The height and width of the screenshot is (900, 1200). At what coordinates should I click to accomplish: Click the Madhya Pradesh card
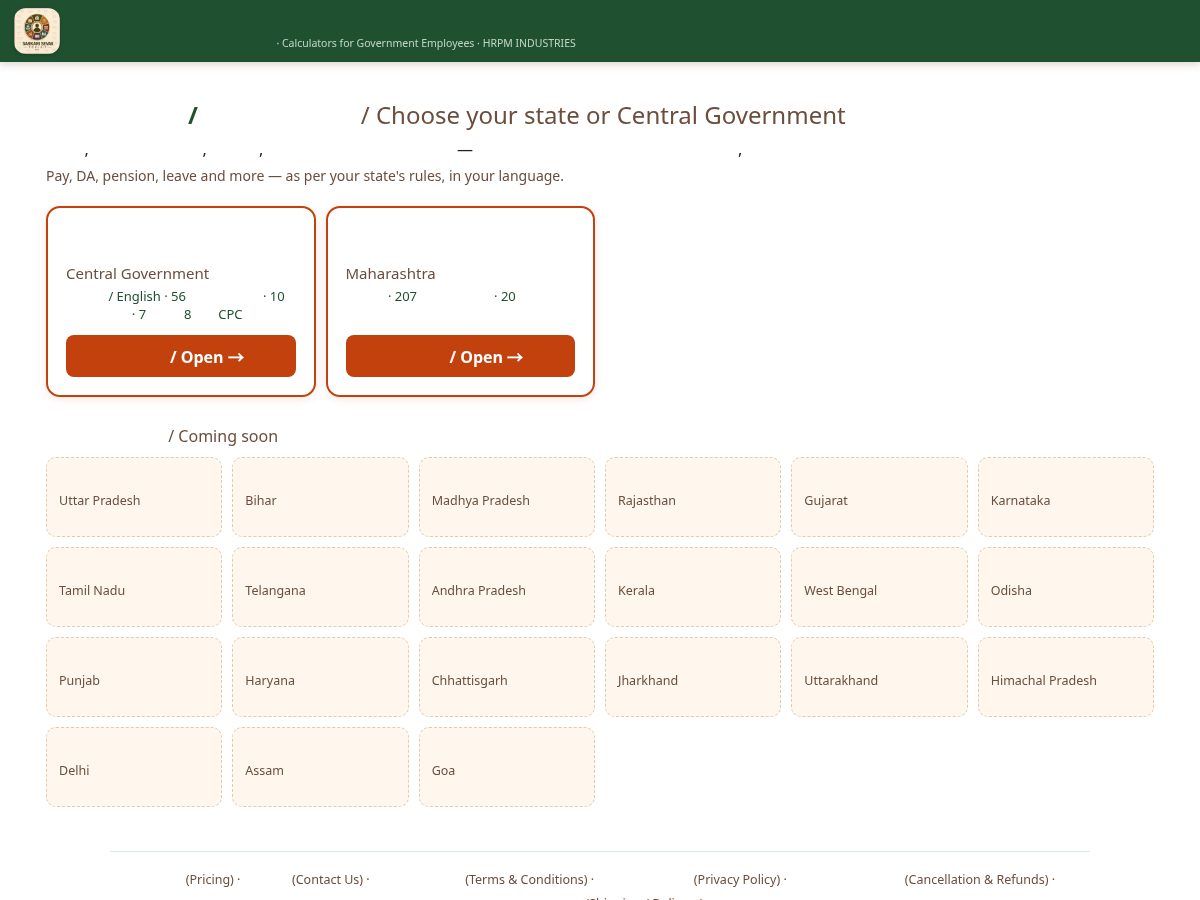[507, 497]
